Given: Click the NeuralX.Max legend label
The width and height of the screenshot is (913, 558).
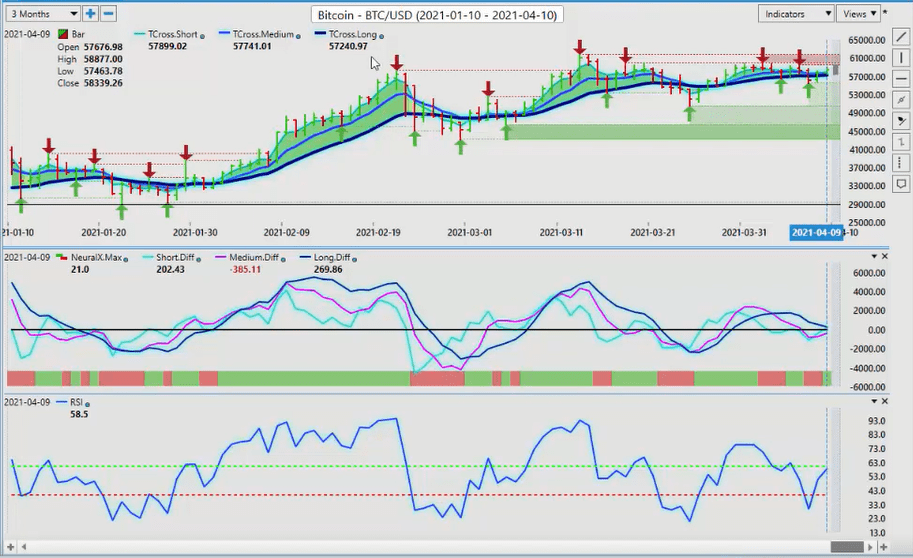Looking at the screenshot, I should point(97,257).
